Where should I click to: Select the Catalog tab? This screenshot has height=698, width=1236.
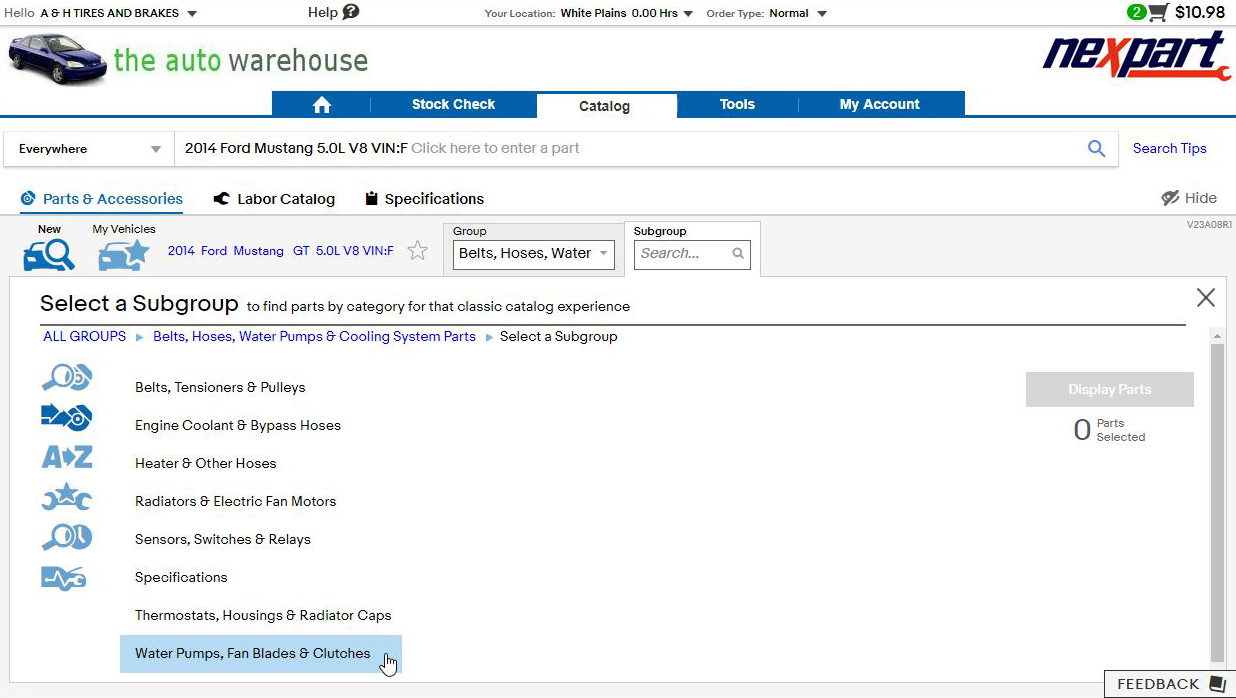tap(605, 106)
